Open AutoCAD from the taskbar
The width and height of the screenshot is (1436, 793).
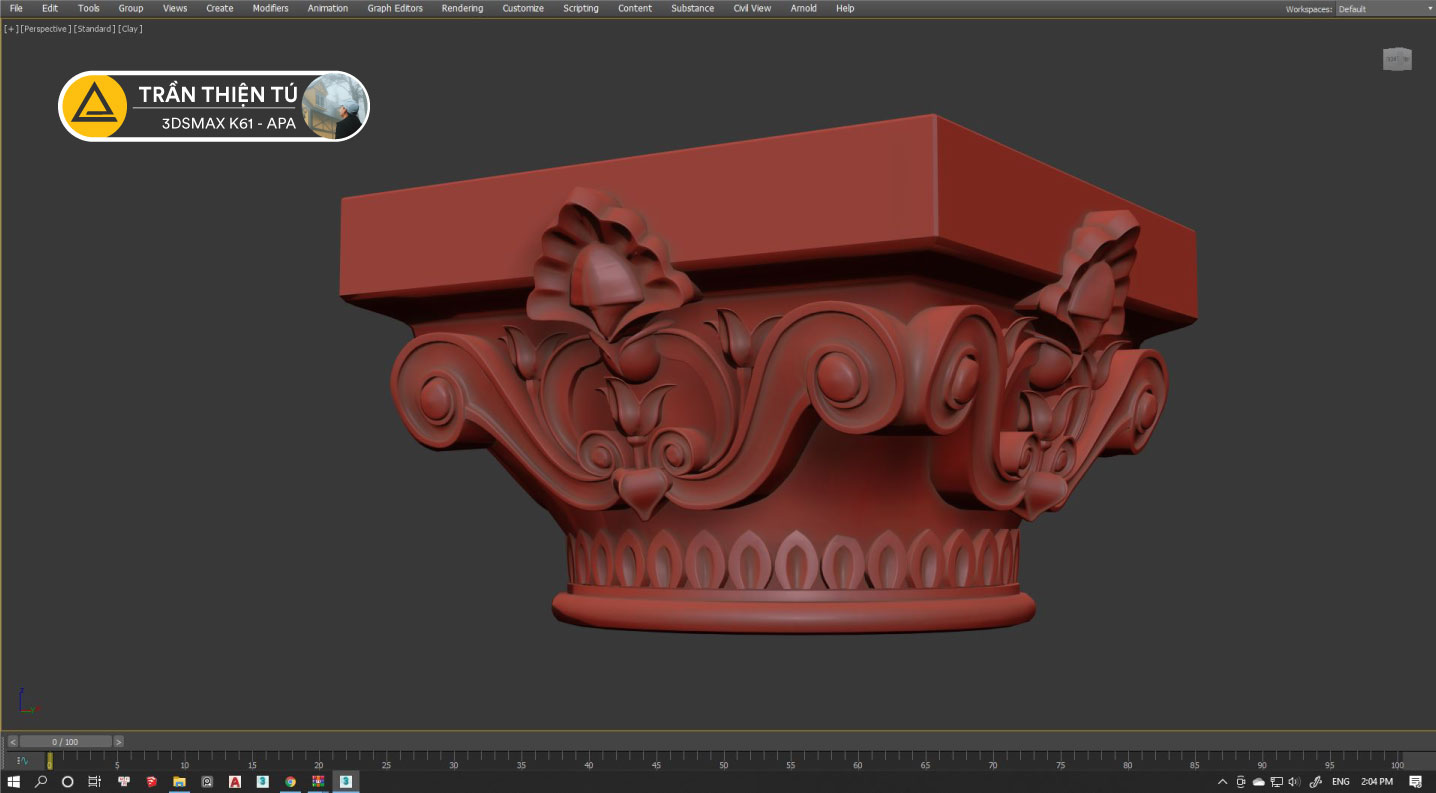pos(235,782)
